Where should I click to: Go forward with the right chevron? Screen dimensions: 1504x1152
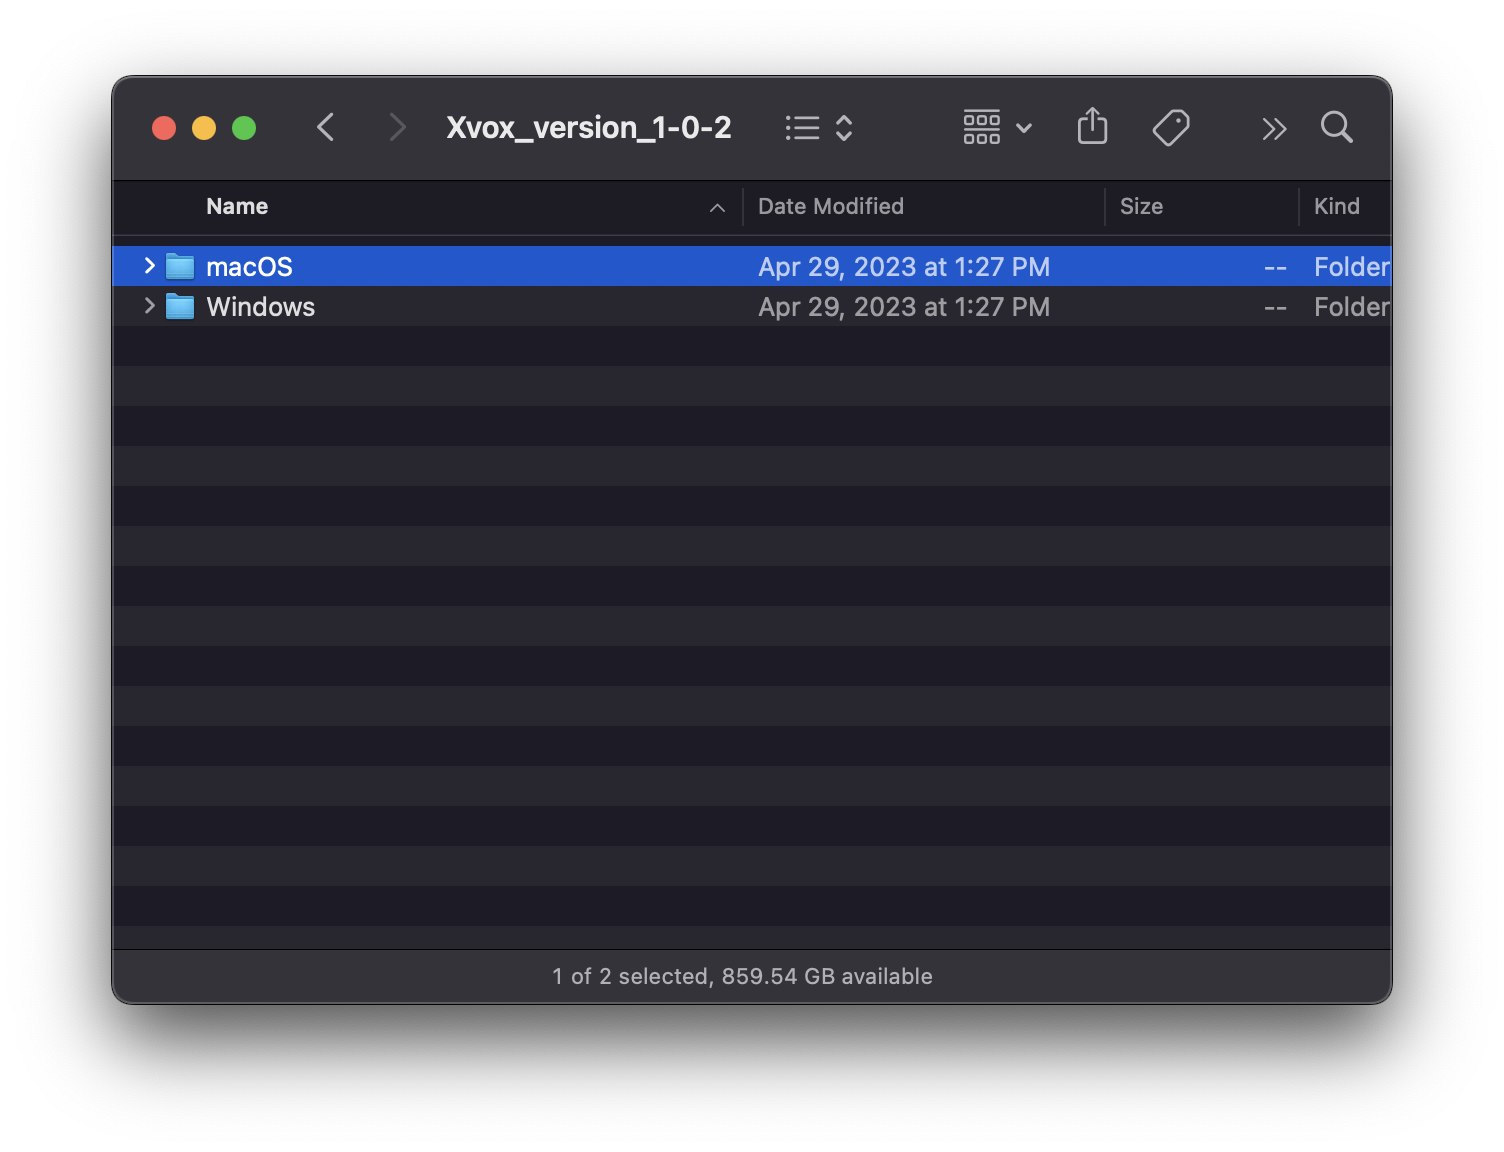tap(397, 128)
